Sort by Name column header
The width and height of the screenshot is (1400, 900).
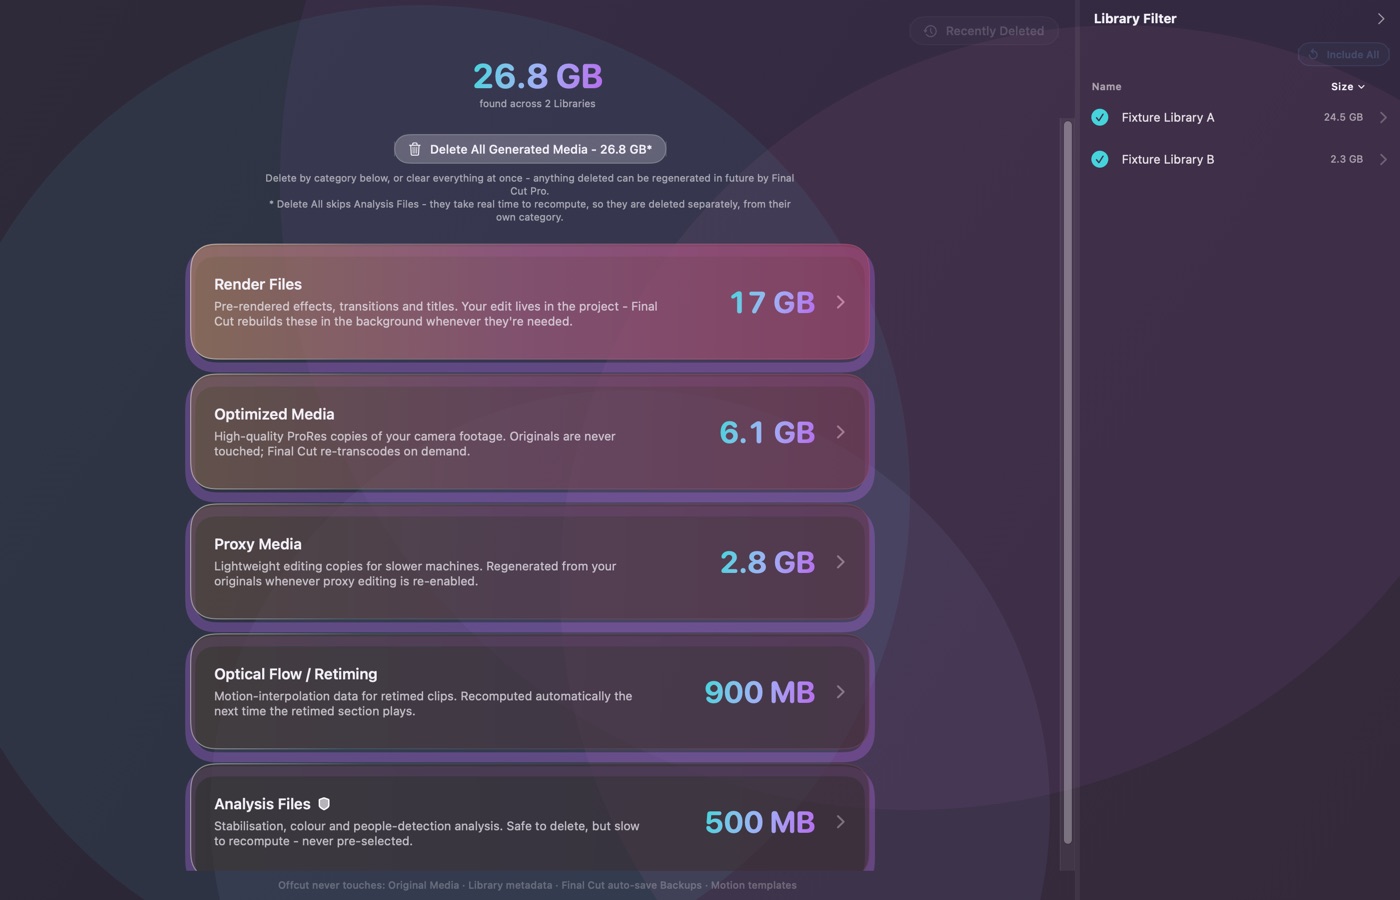[1106, 87]
